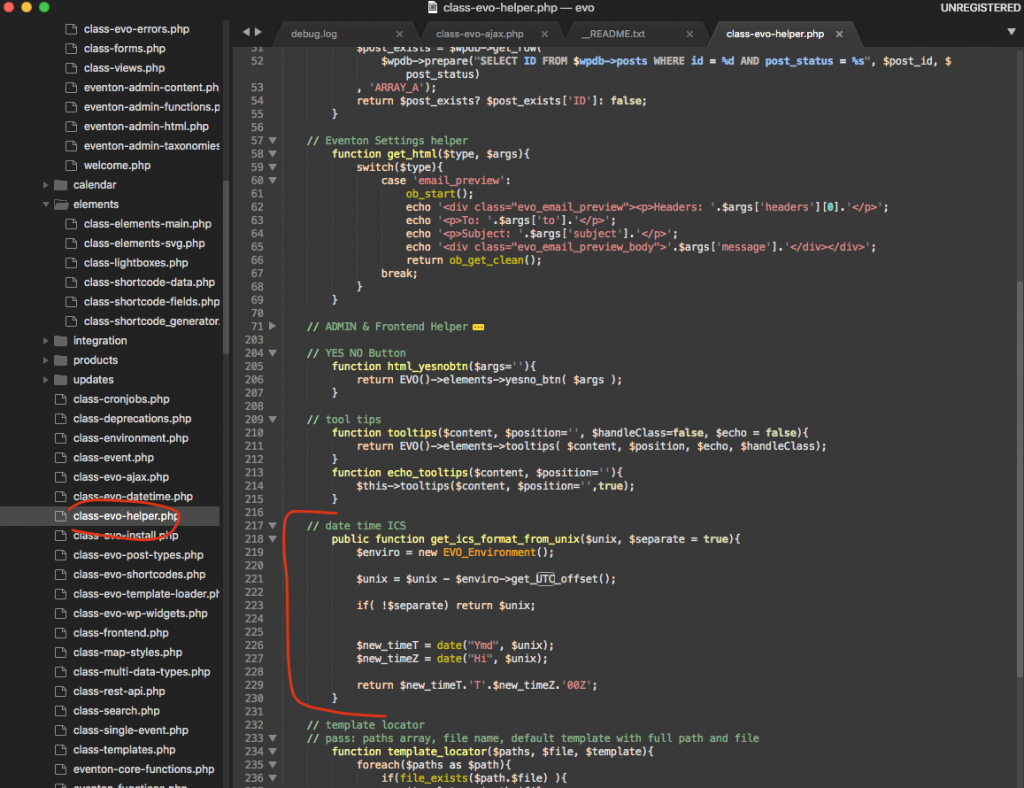Click the class-deprecations.php file icon
1024x788 pixels.
61,418
